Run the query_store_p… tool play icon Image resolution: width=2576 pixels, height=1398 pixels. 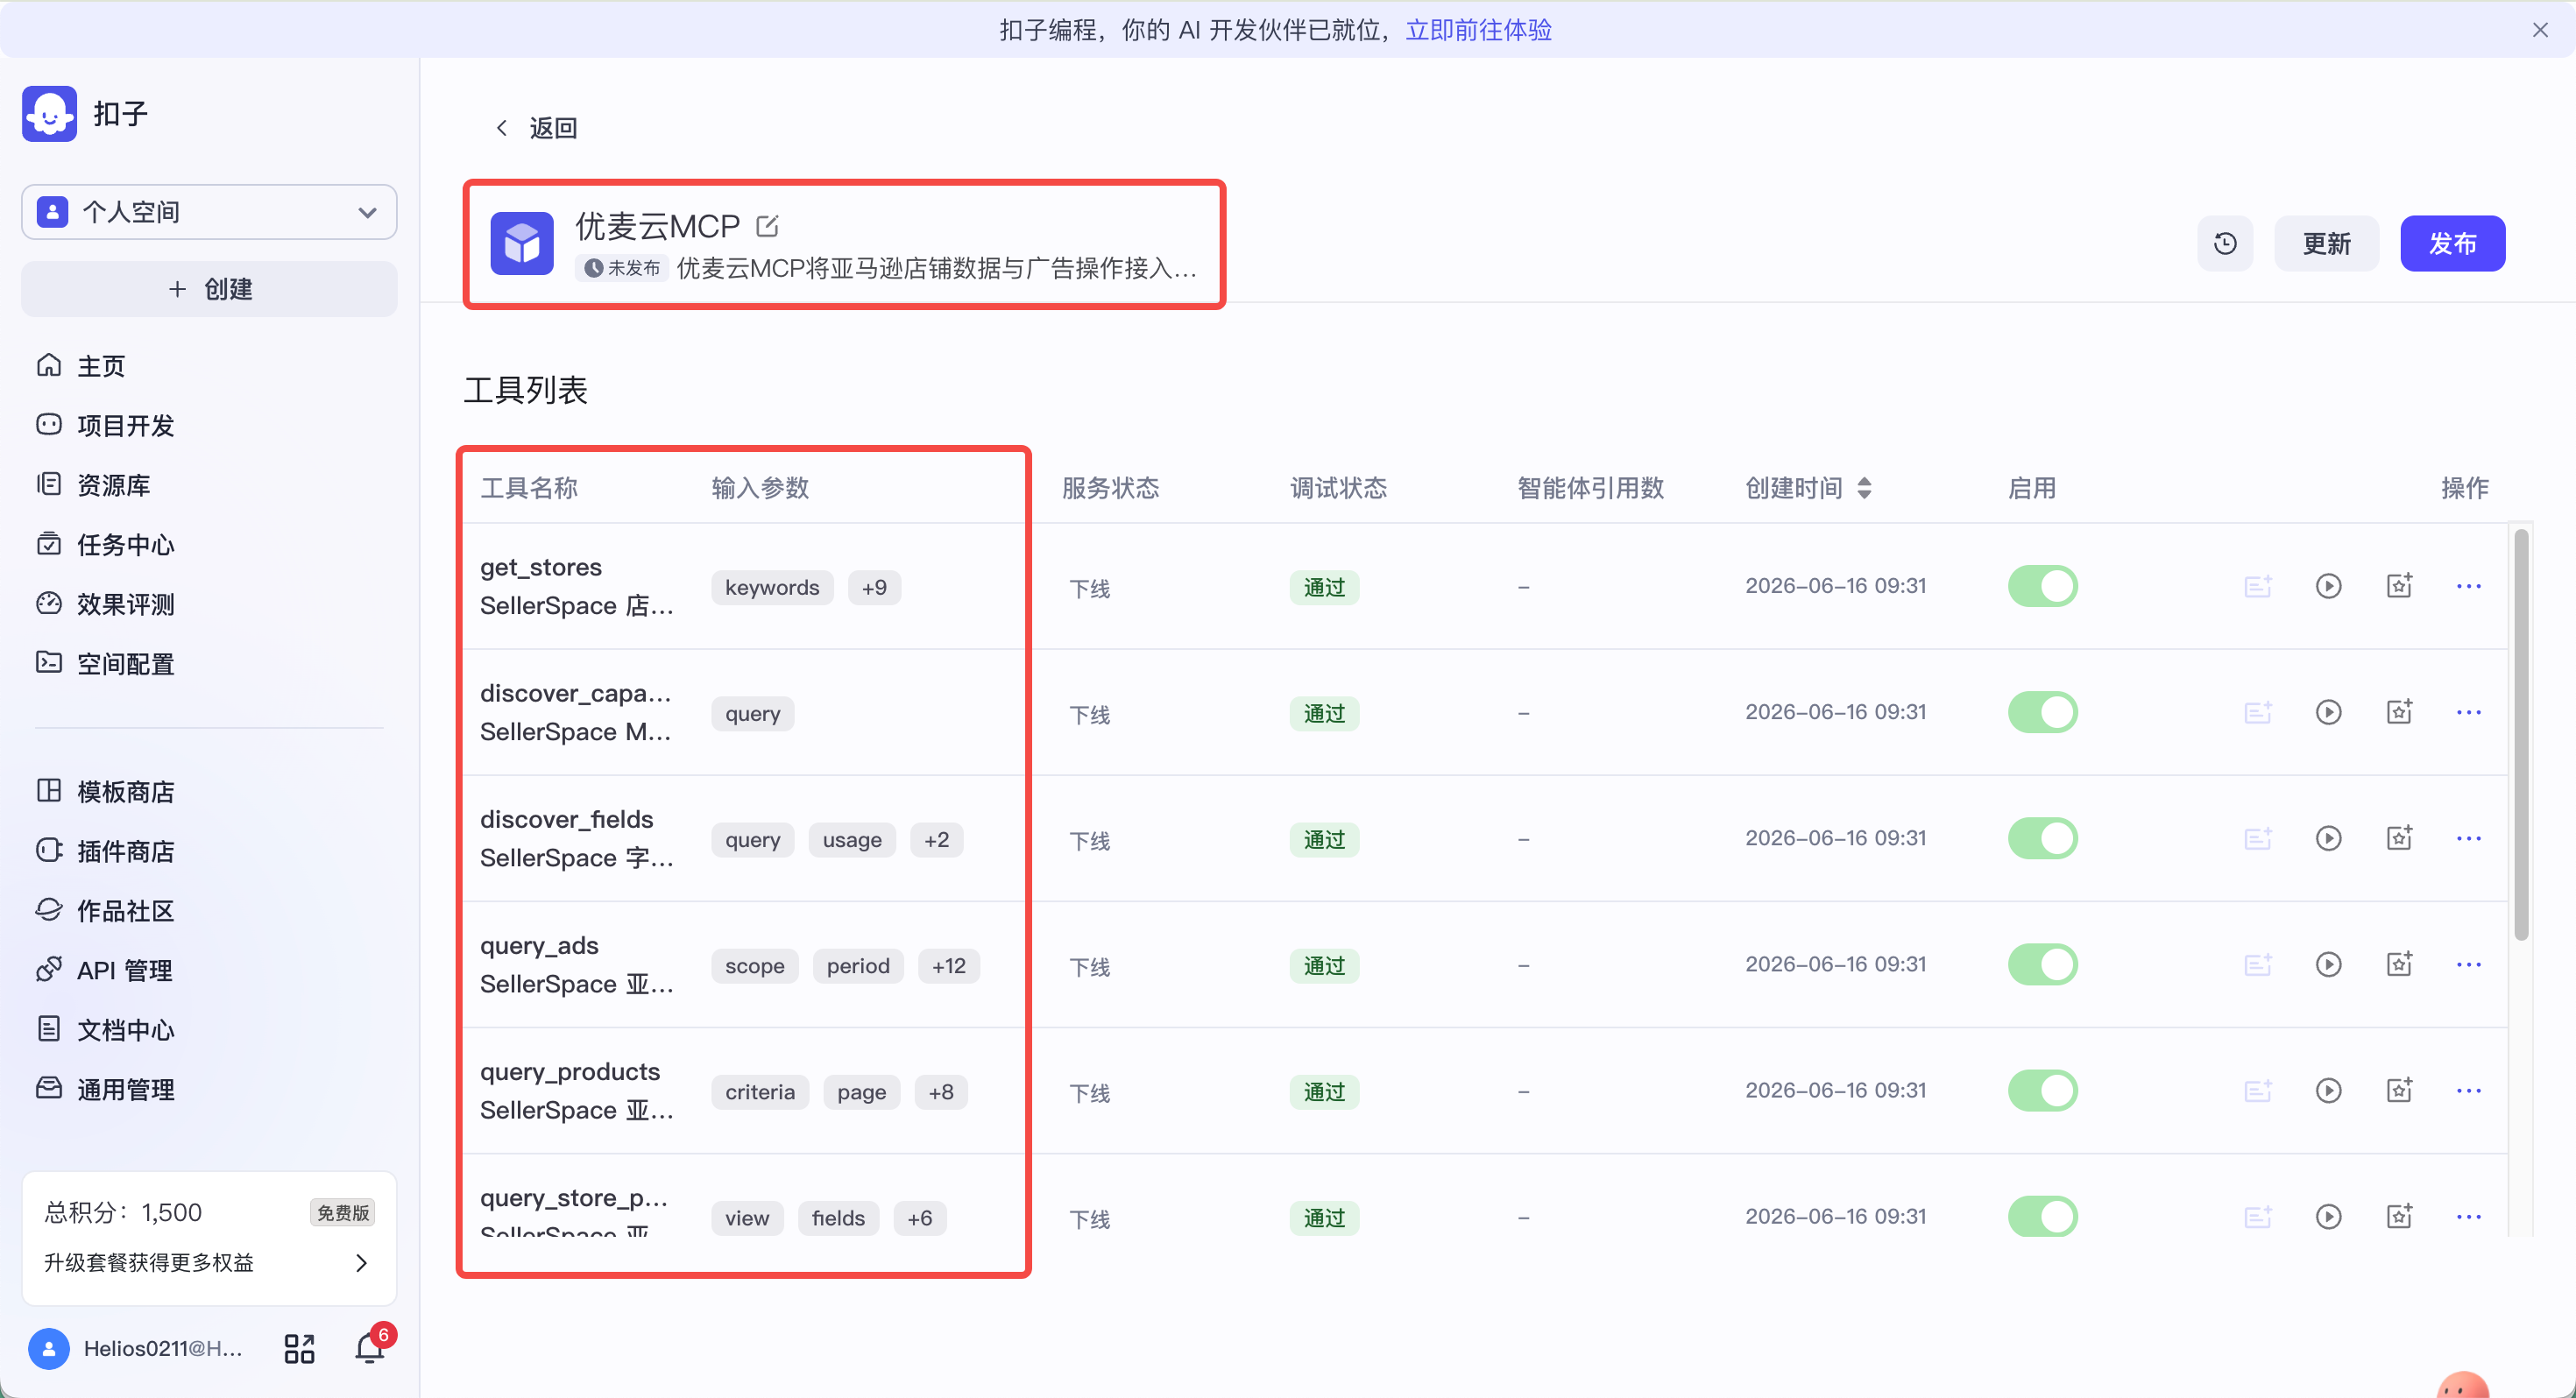click(2329, 1216)
